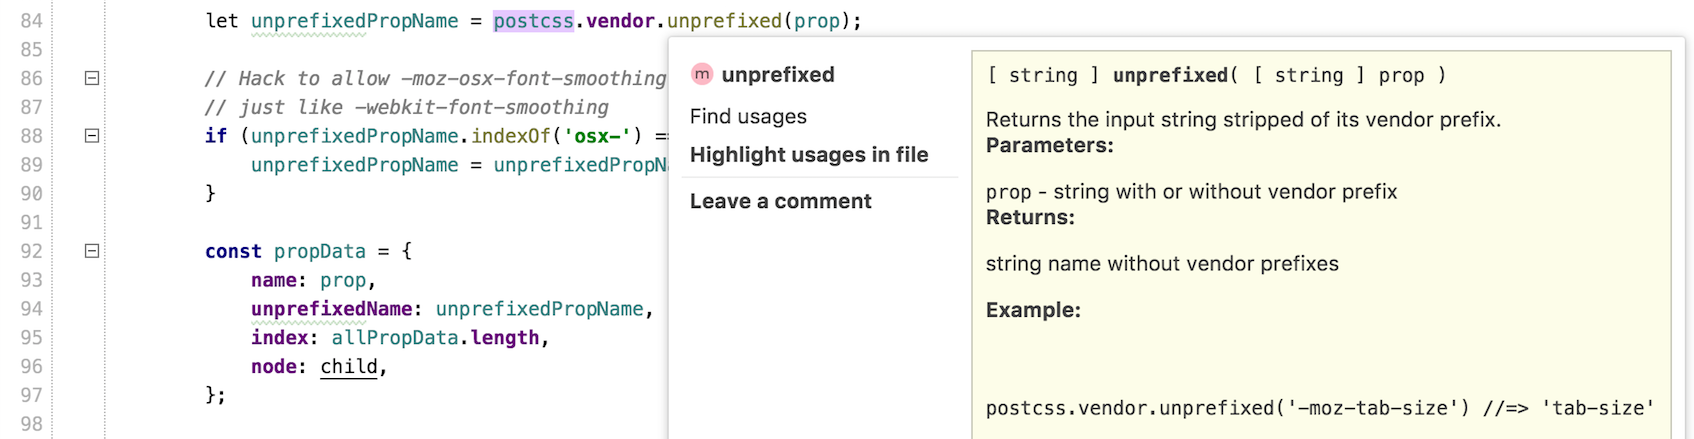
Task: Click the 'unprefixed' popup header
Action: [777, 75]
